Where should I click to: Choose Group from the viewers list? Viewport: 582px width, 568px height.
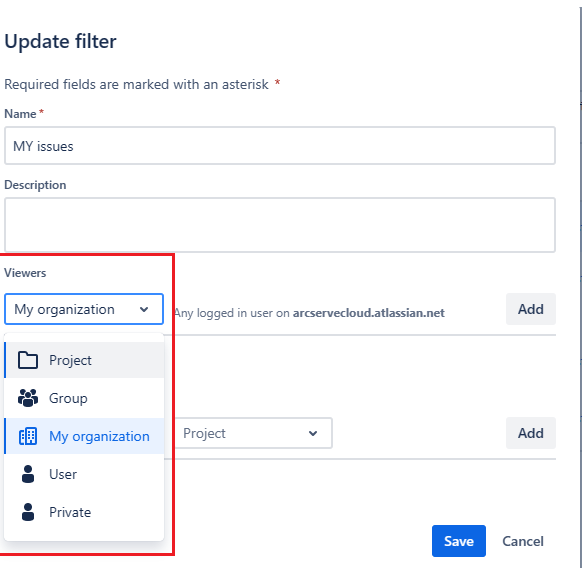pos(84,398)
